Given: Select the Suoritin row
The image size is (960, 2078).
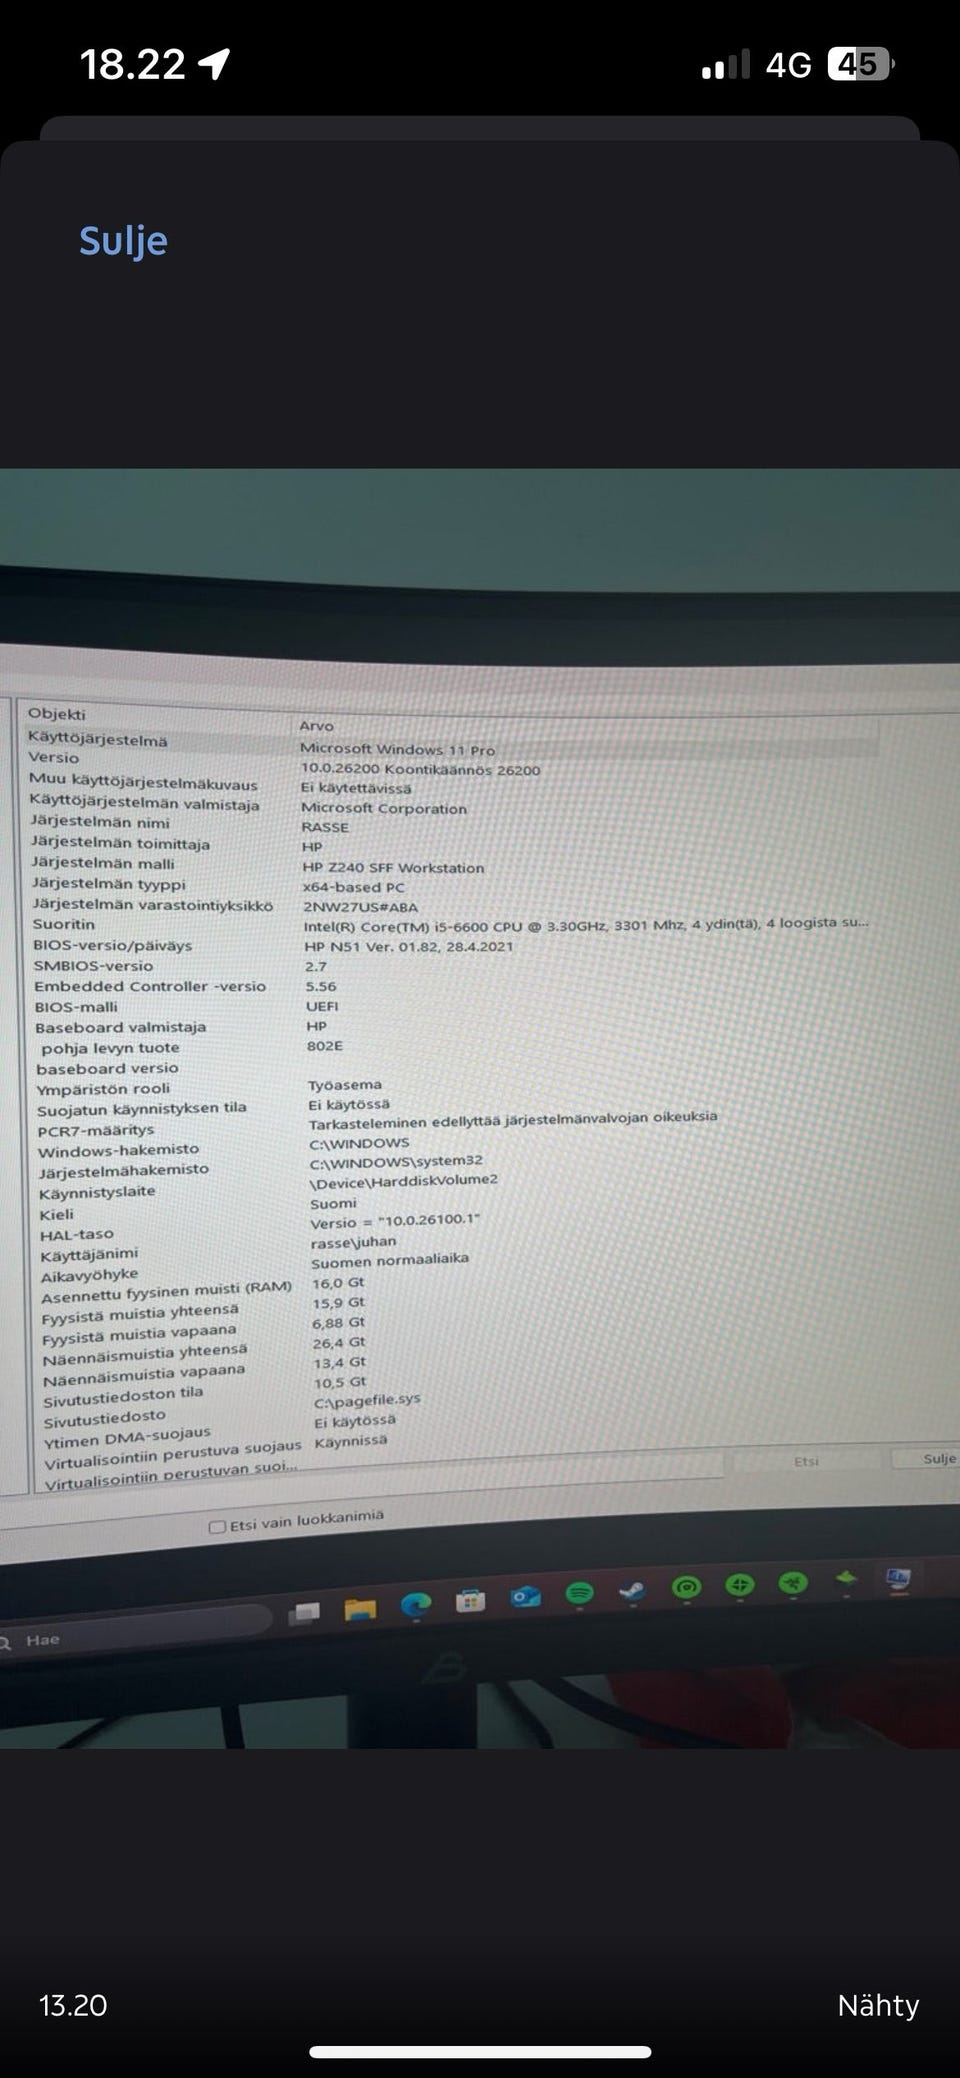Looking at the screenshot, I should (63, 924).
